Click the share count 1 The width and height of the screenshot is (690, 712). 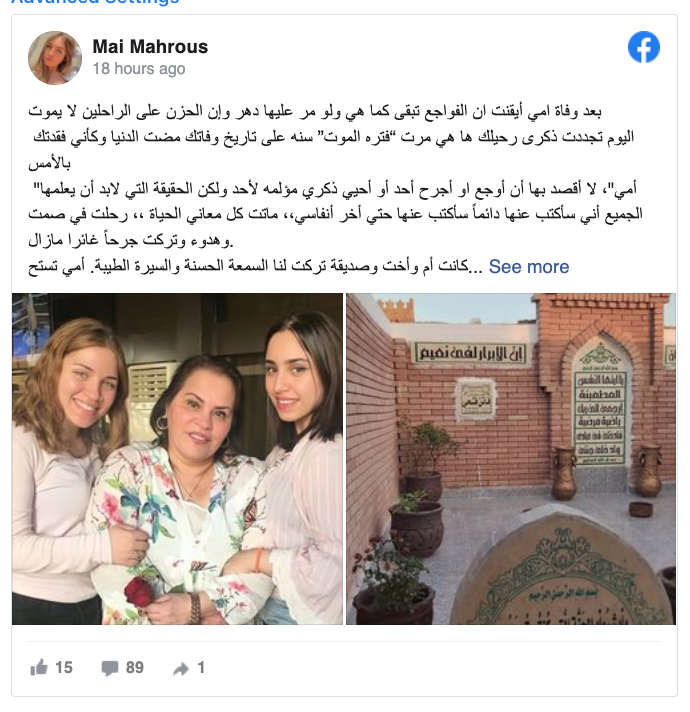[x=201, y=668]
